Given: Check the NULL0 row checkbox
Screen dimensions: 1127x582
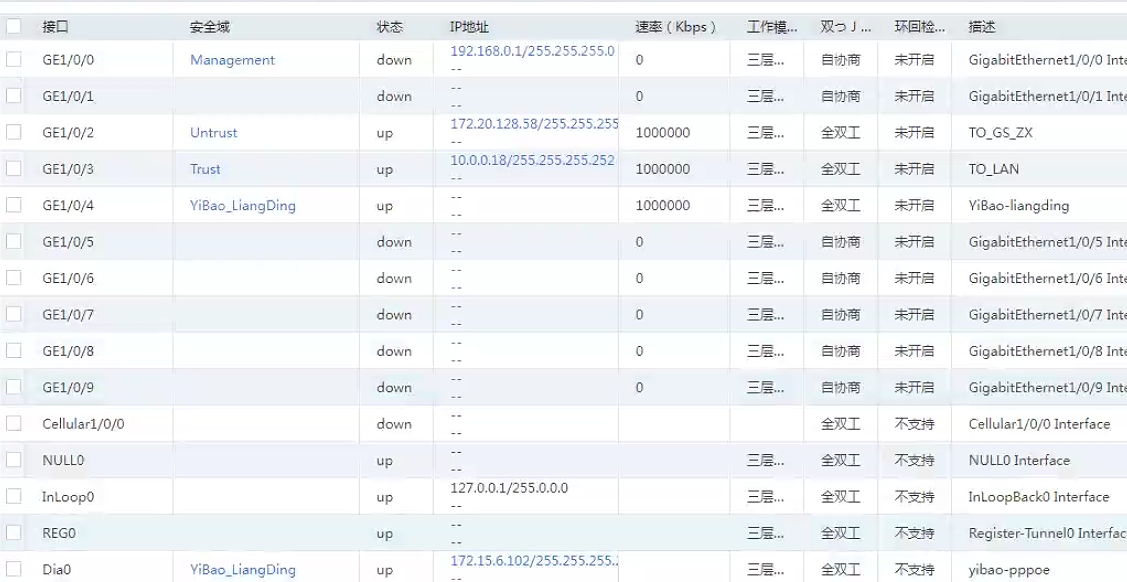Looking at the screenshot, I should tap(14, 460).
